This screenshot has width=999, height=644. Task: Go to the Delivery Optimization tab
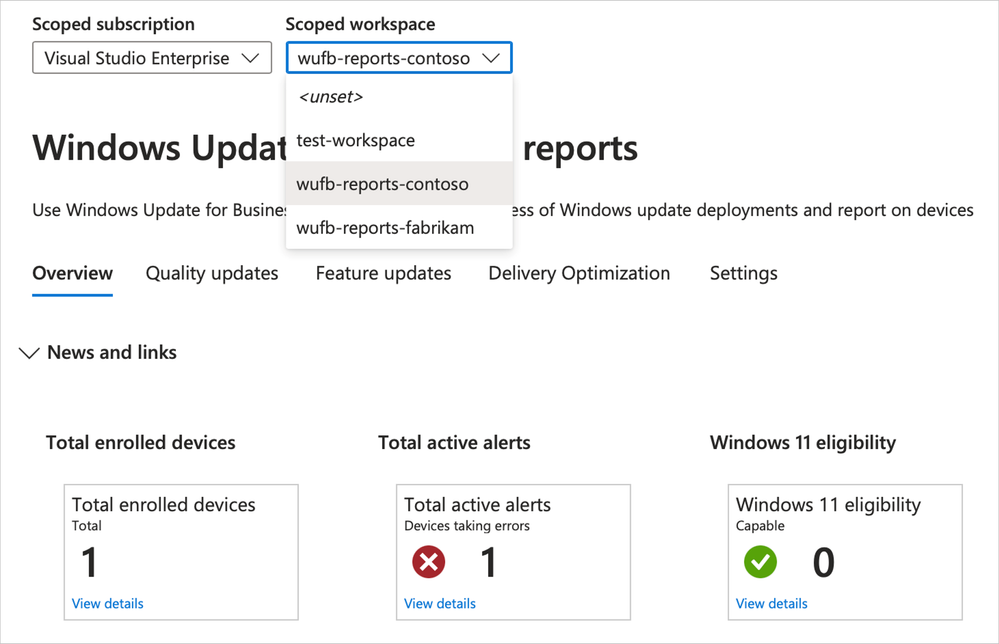tap(579, 273)
